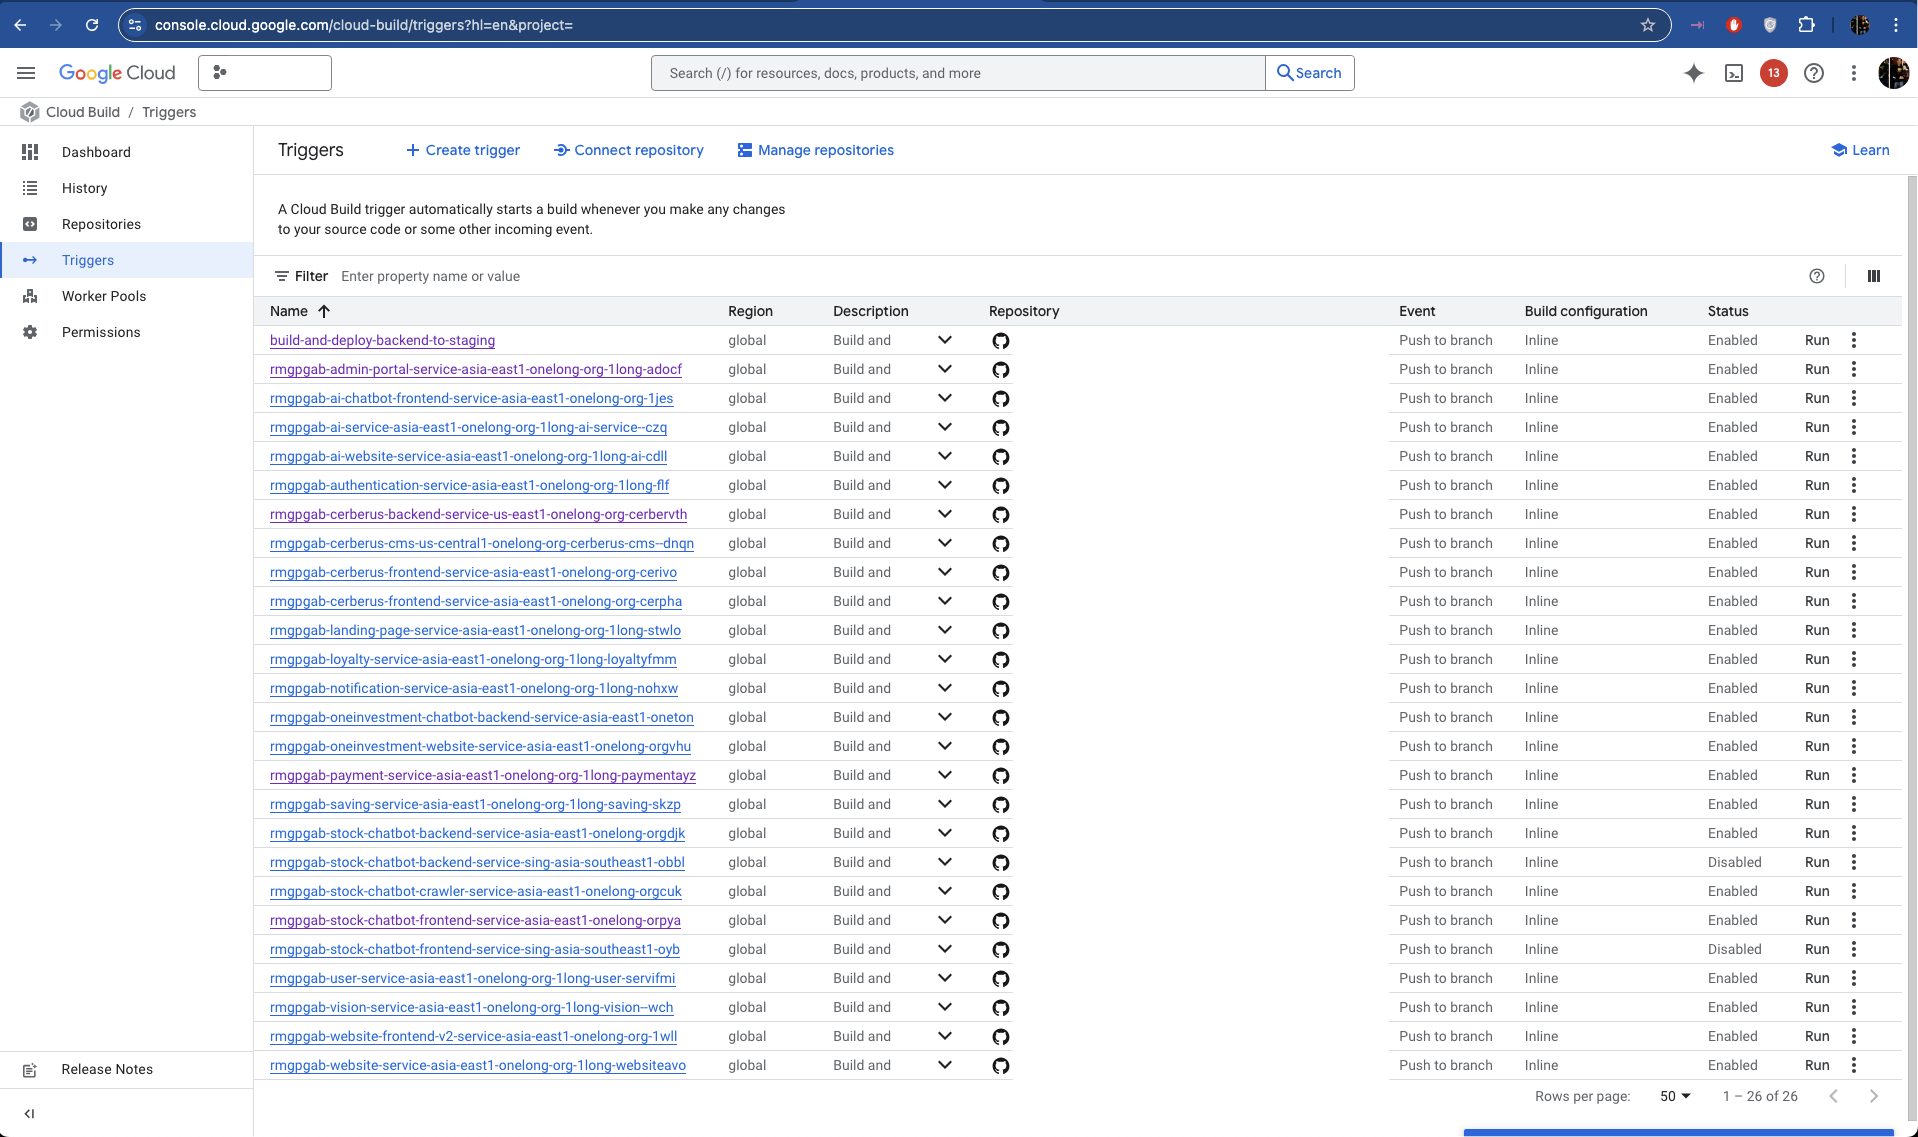Open the console settings three-dot menu
Viewport: 1918px width, 1137px height.
point(1853,73)
